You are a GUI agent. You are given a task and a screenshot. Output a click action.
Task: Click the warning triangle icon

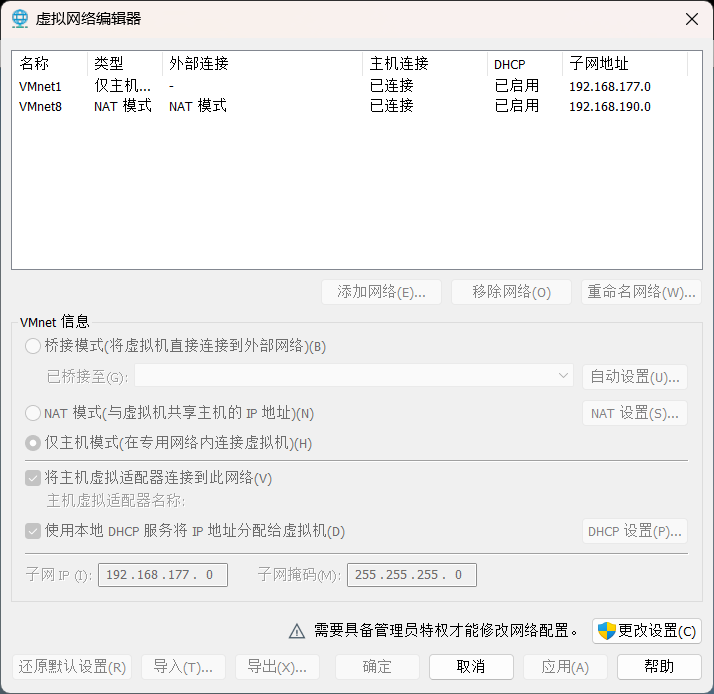click(x=297, y=631)
